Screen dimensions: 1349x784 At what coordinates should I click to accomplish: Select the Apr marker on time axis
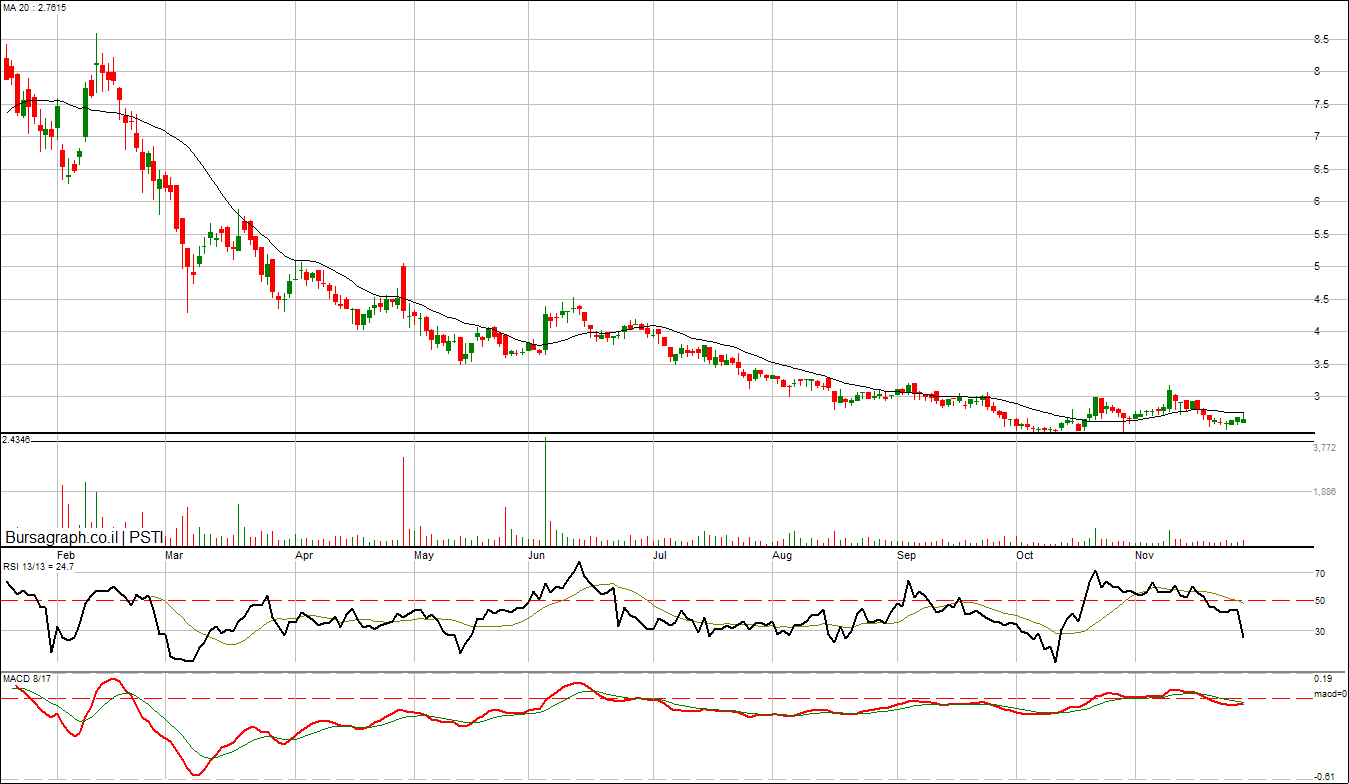point(304,554)
